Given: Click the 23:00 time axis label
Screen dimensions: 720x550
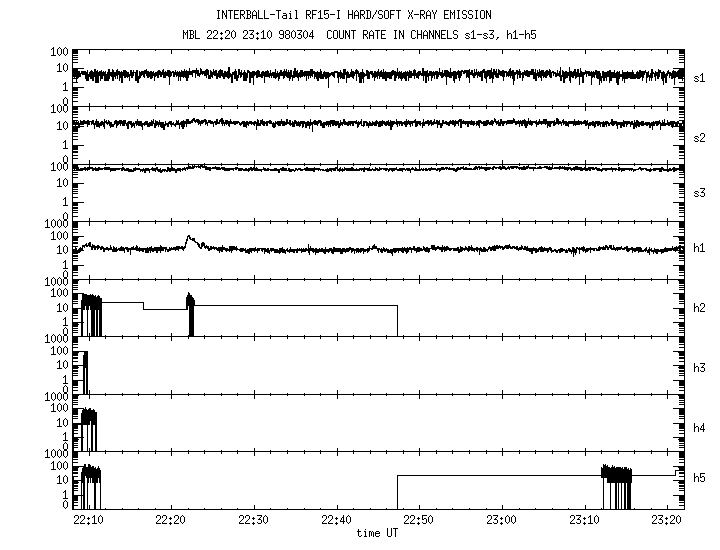Looking at the screenshot, I should coord(501,521).
